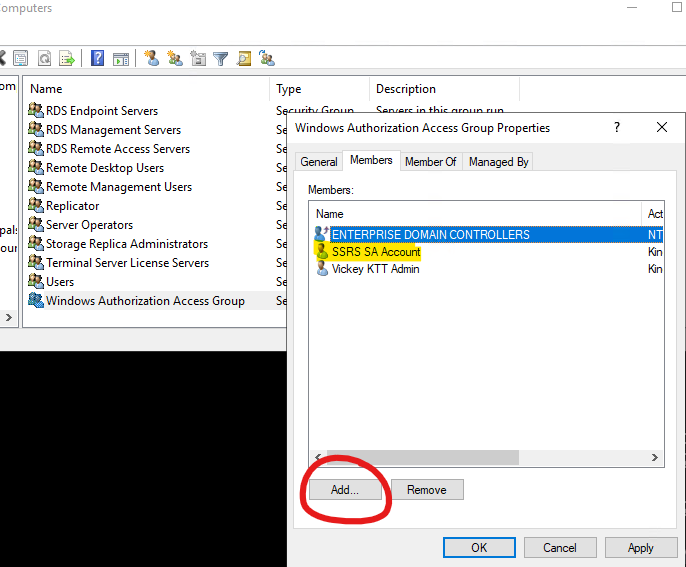The image size is (686, 567).
Task: Click the Filter funnel toolbar icon
Action: (220, 59)
